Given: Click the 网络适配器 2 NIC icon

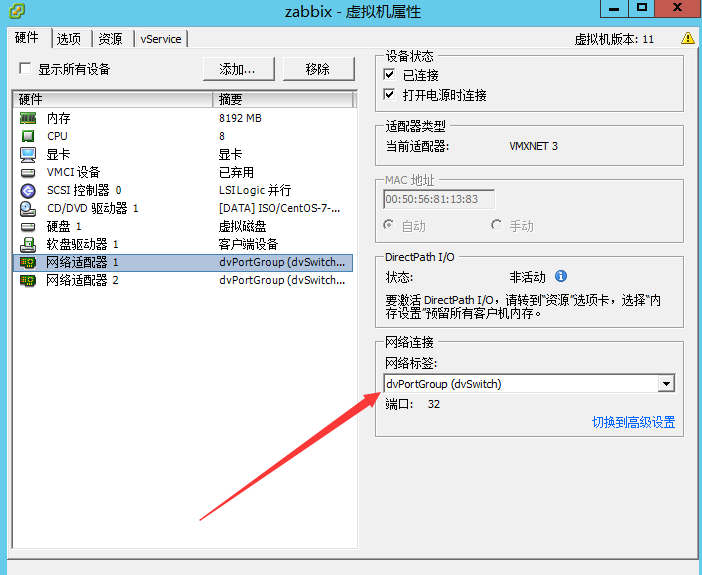Looking at the screenshot, I should point(28,281).
